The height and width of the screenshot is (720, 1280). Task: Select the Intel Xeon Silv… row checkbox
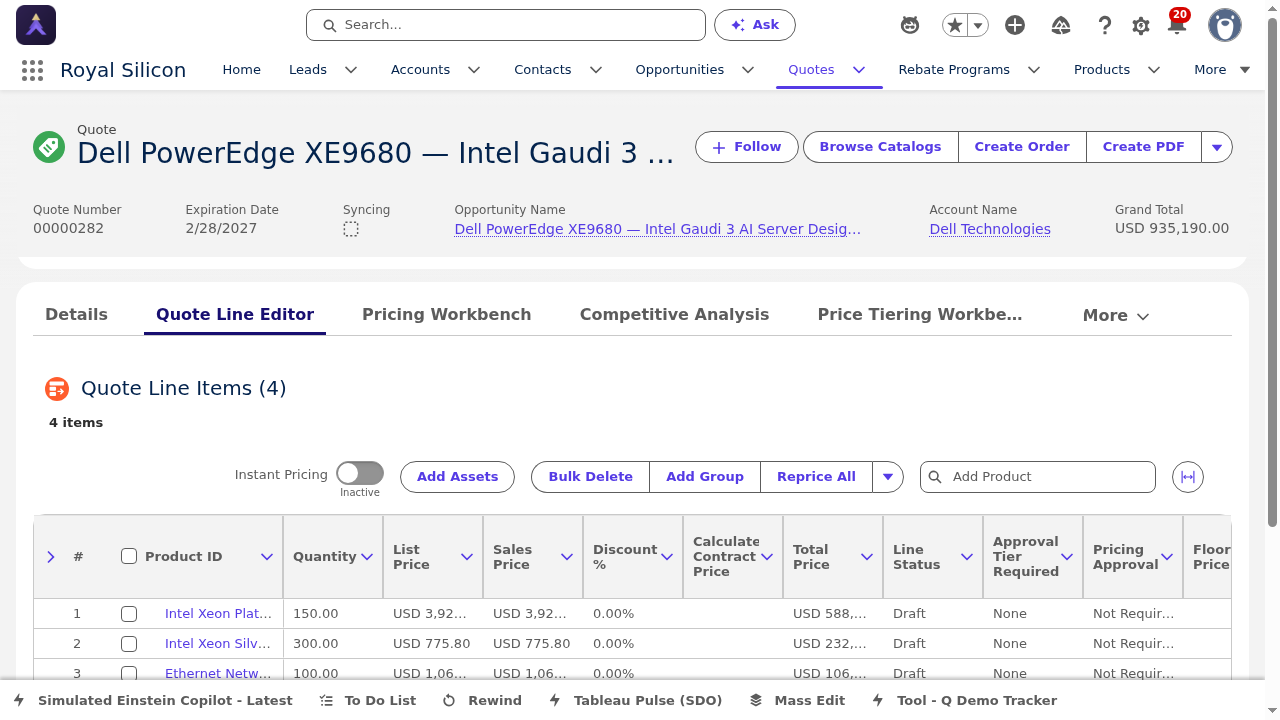click(129, 644)
